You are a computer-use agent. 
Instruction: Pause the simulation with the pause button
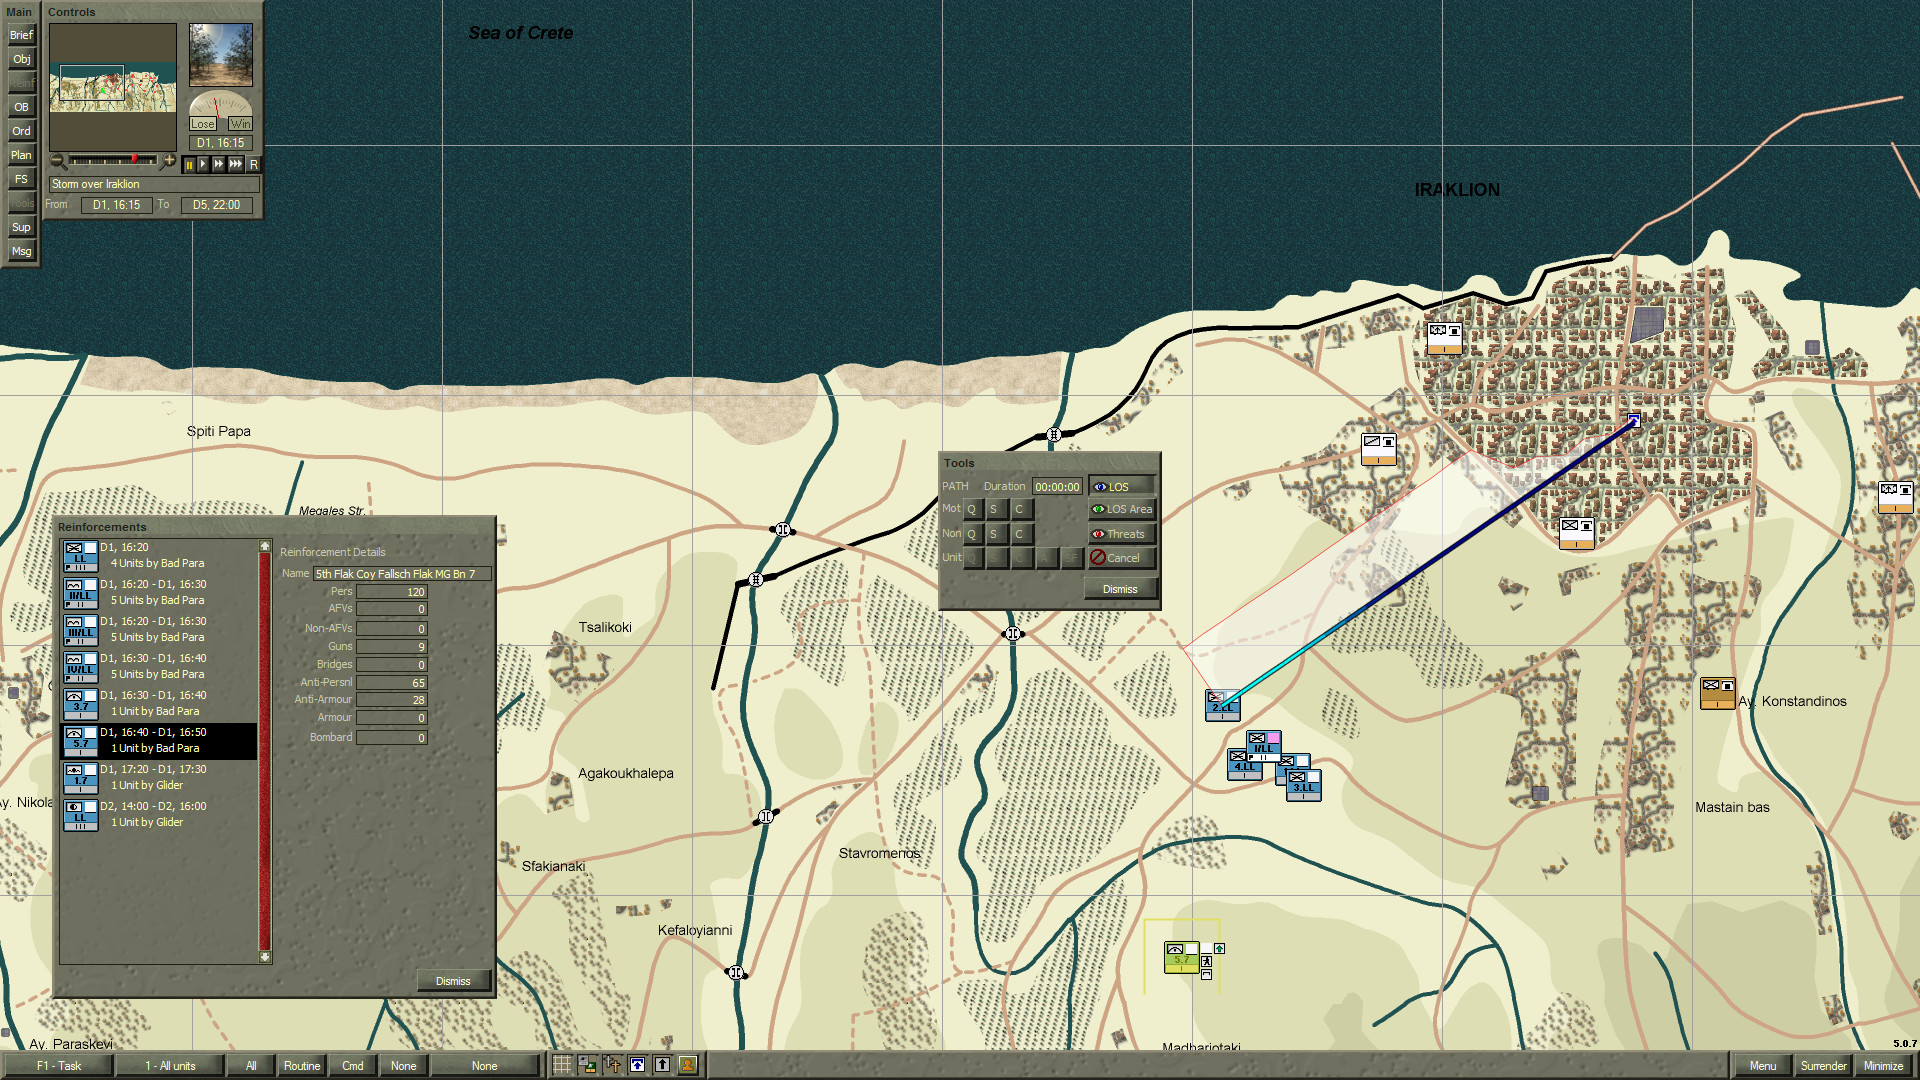coord(191,164)
